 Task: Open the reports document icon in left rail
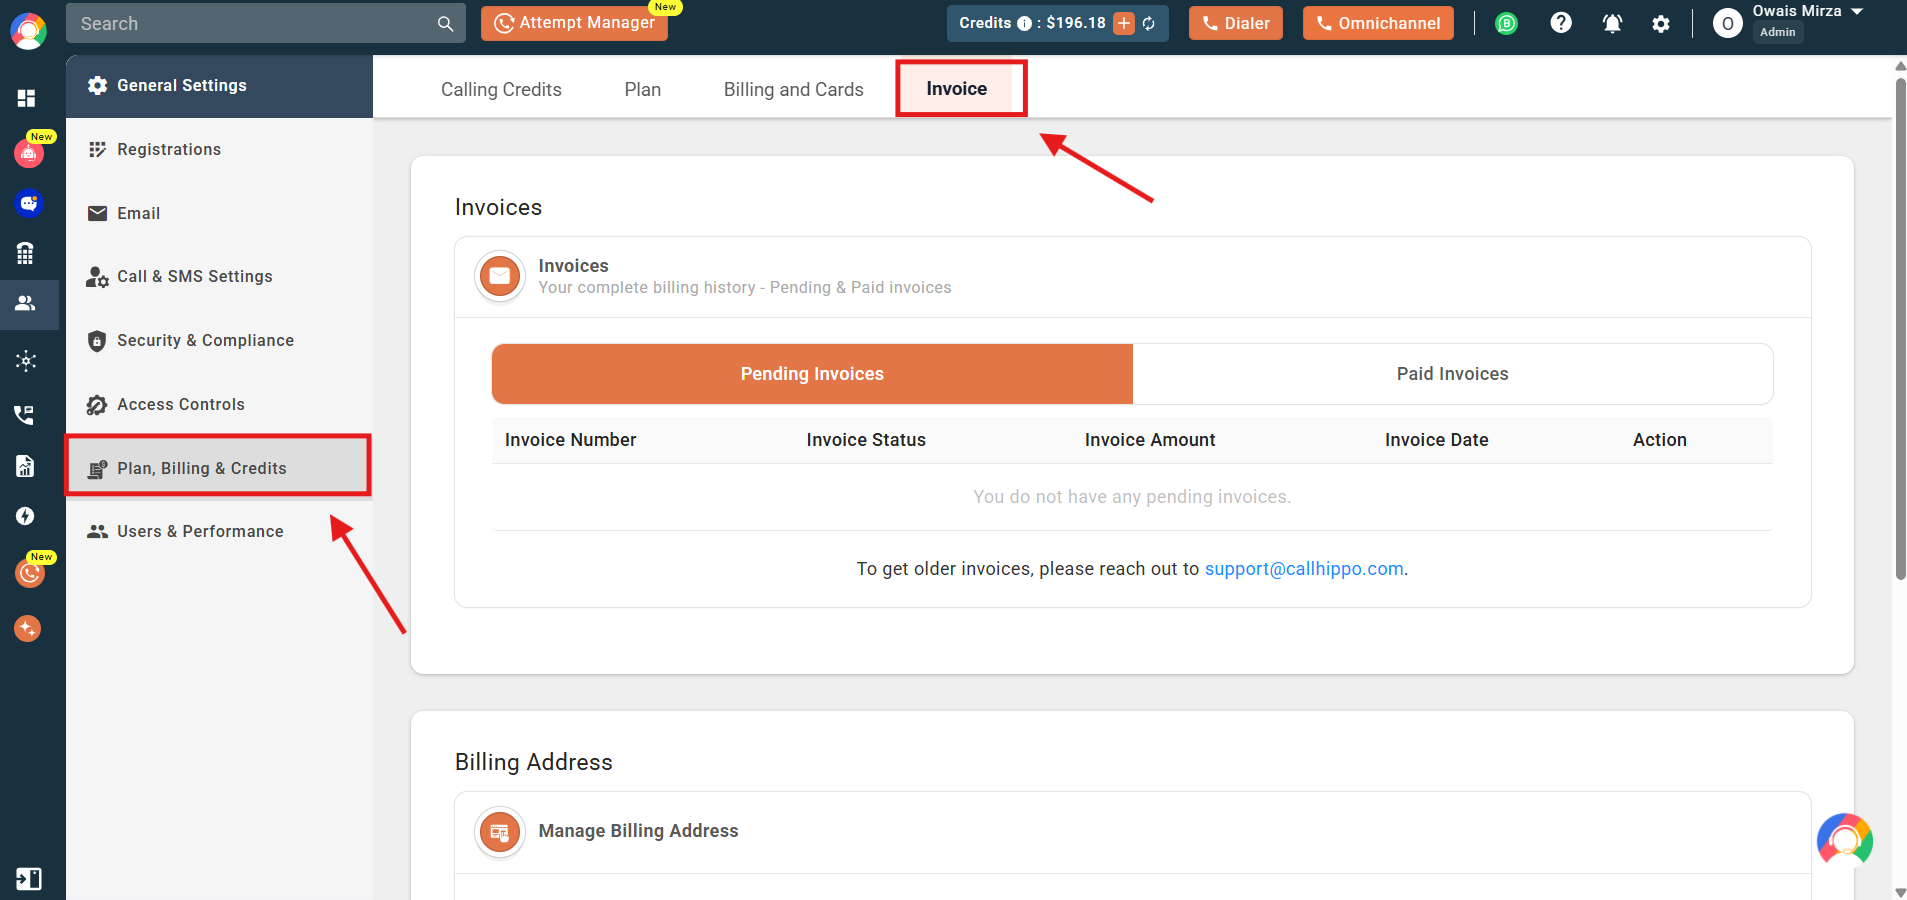(x=26, y=466)
